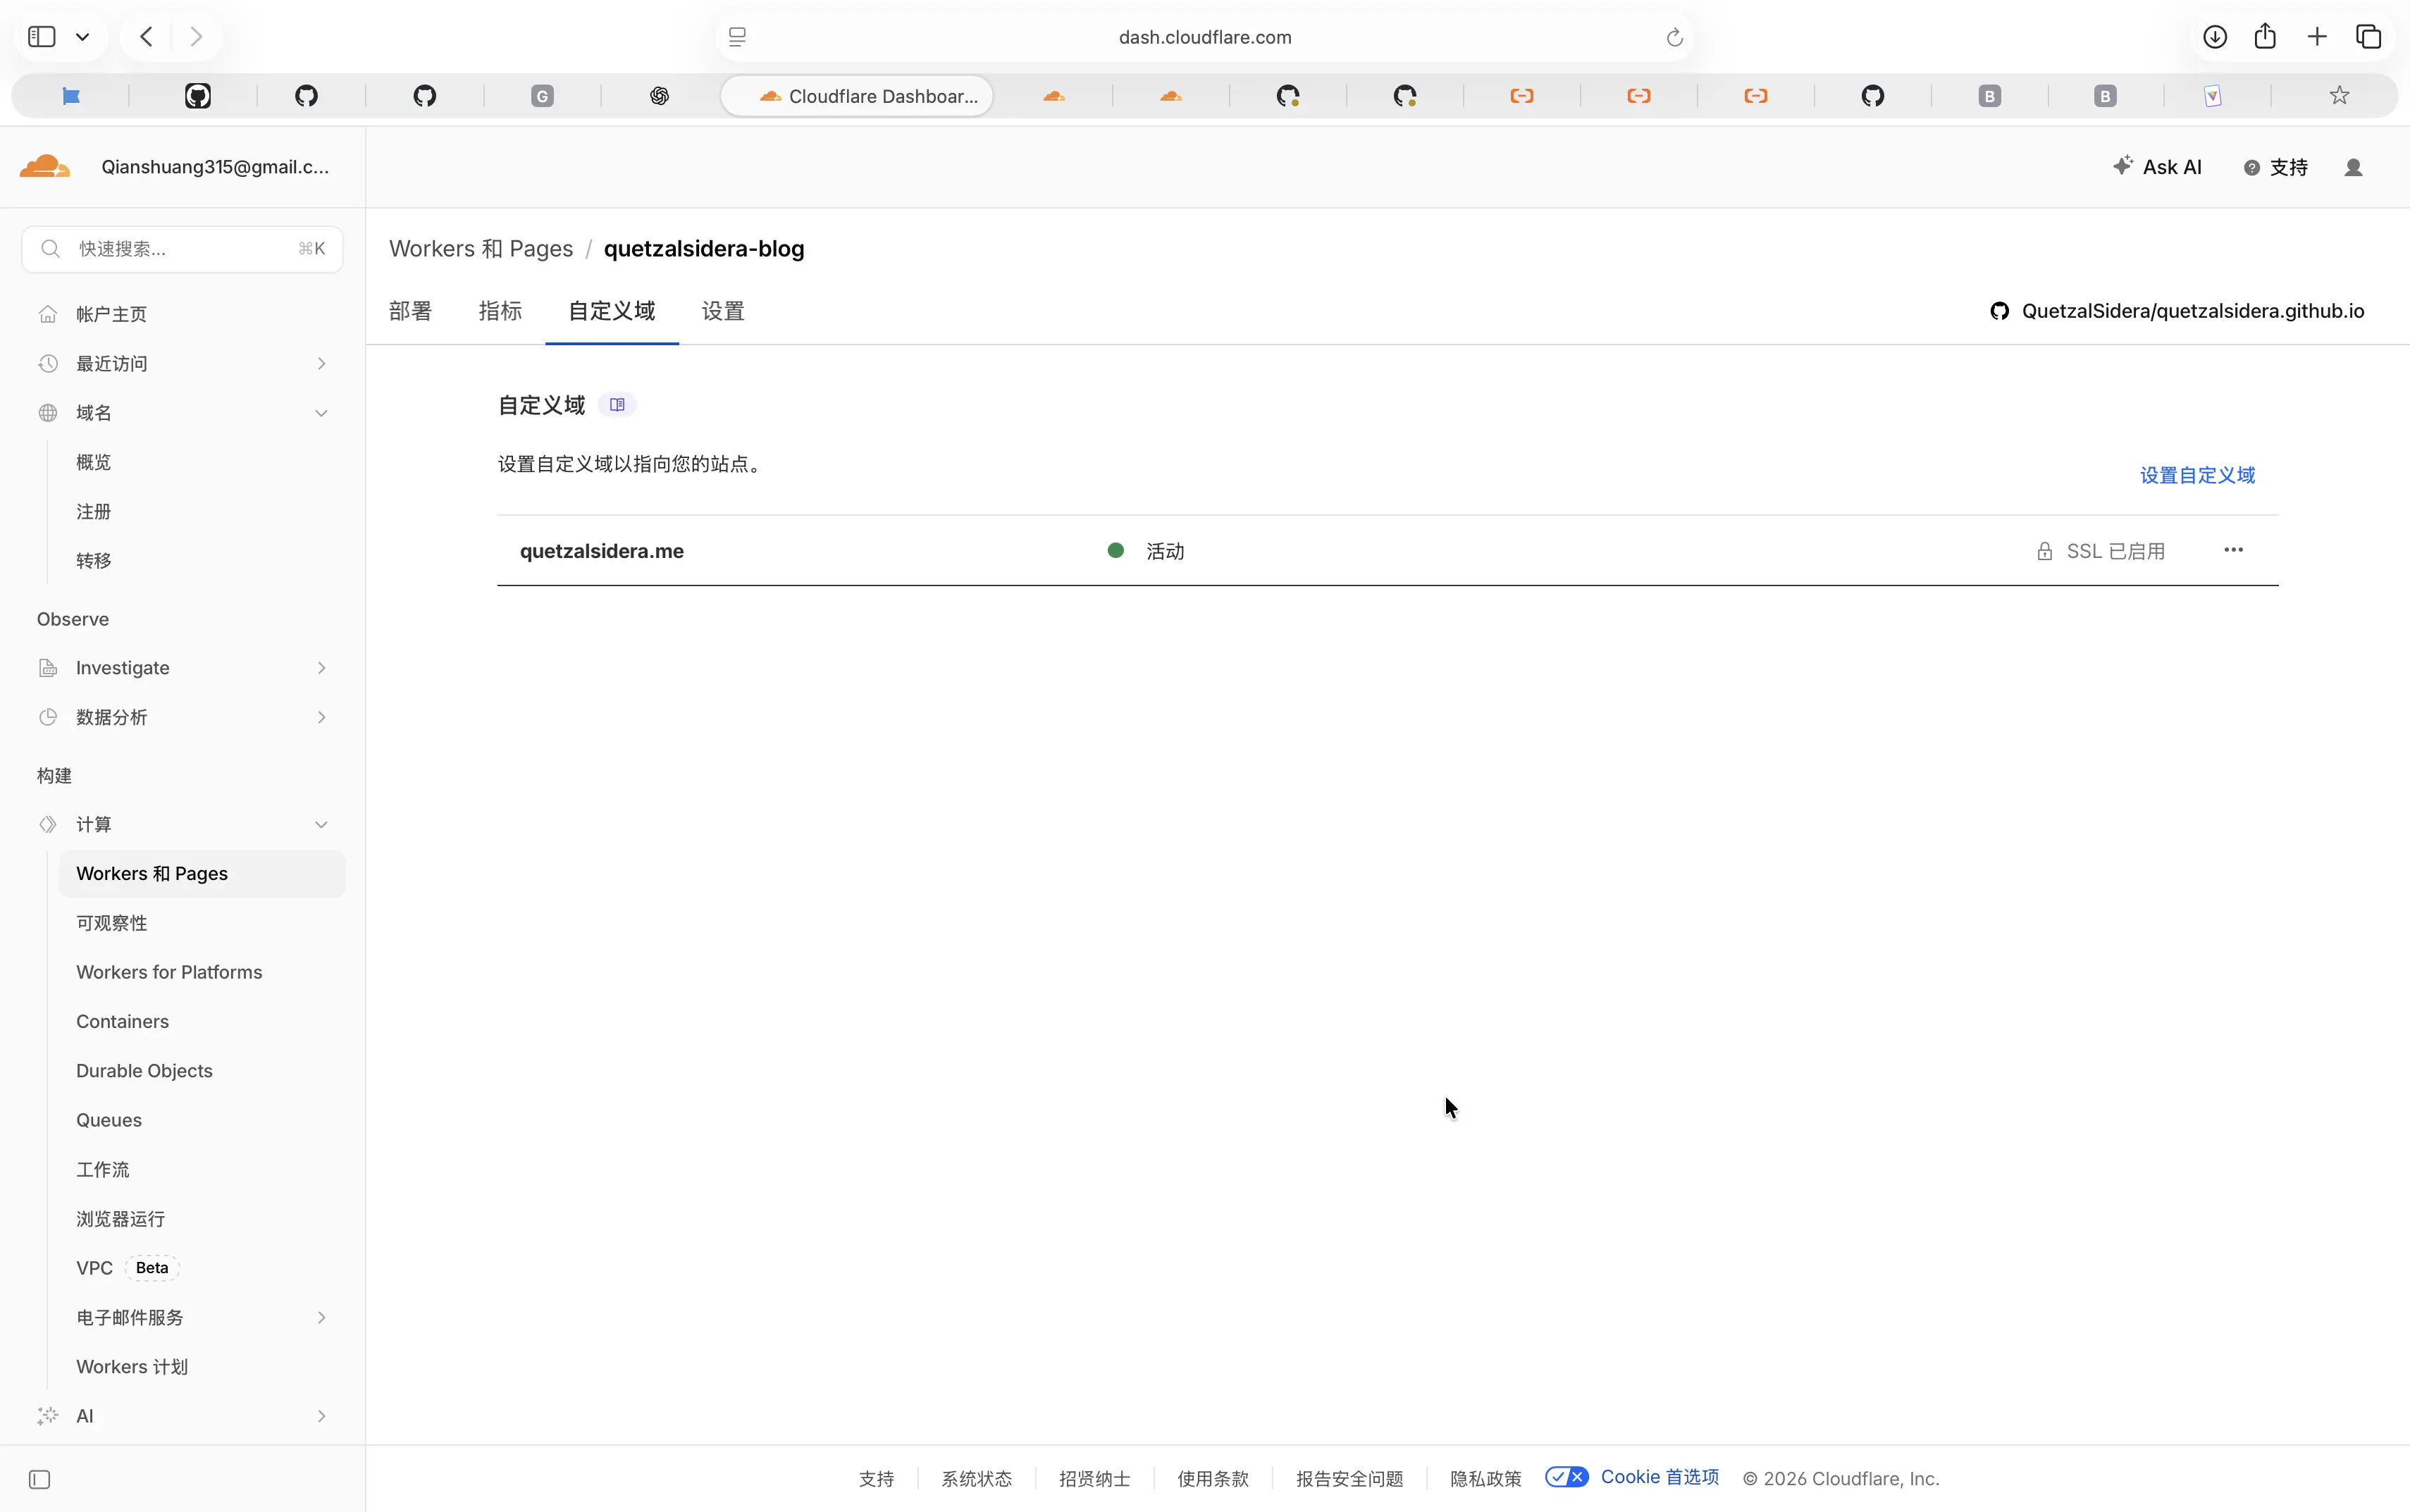Click the page reader icon in address bar

(737, 37)
